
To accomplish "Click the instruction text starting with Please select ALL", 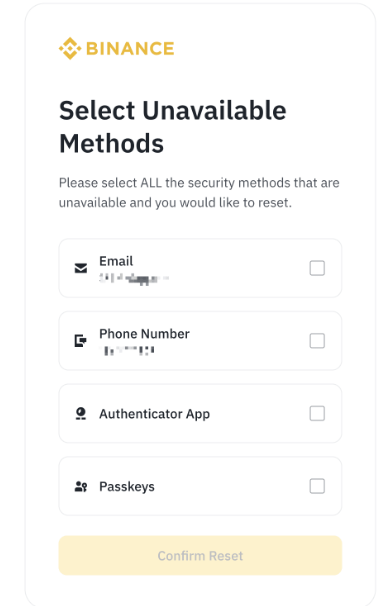I will [199, 192].
